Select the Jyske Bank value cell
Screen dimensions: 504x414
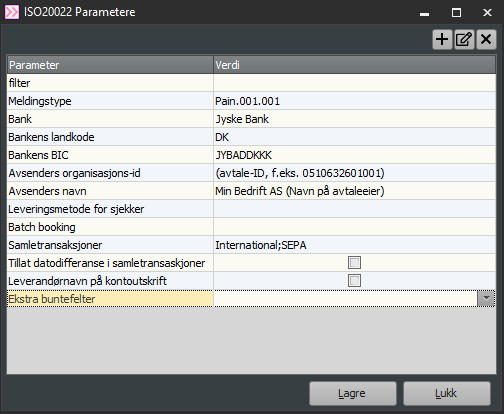[x=355, y=119]
